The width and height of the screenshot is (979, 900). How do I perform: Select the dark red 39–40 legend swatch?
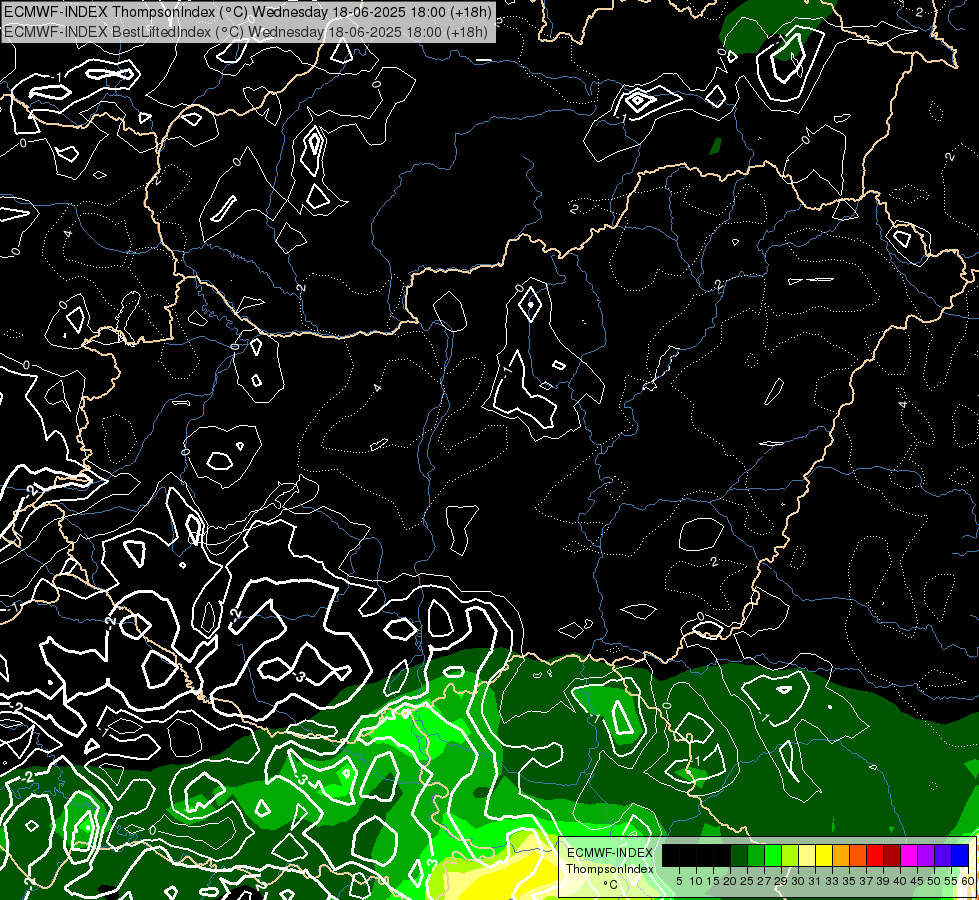point(892,855)
